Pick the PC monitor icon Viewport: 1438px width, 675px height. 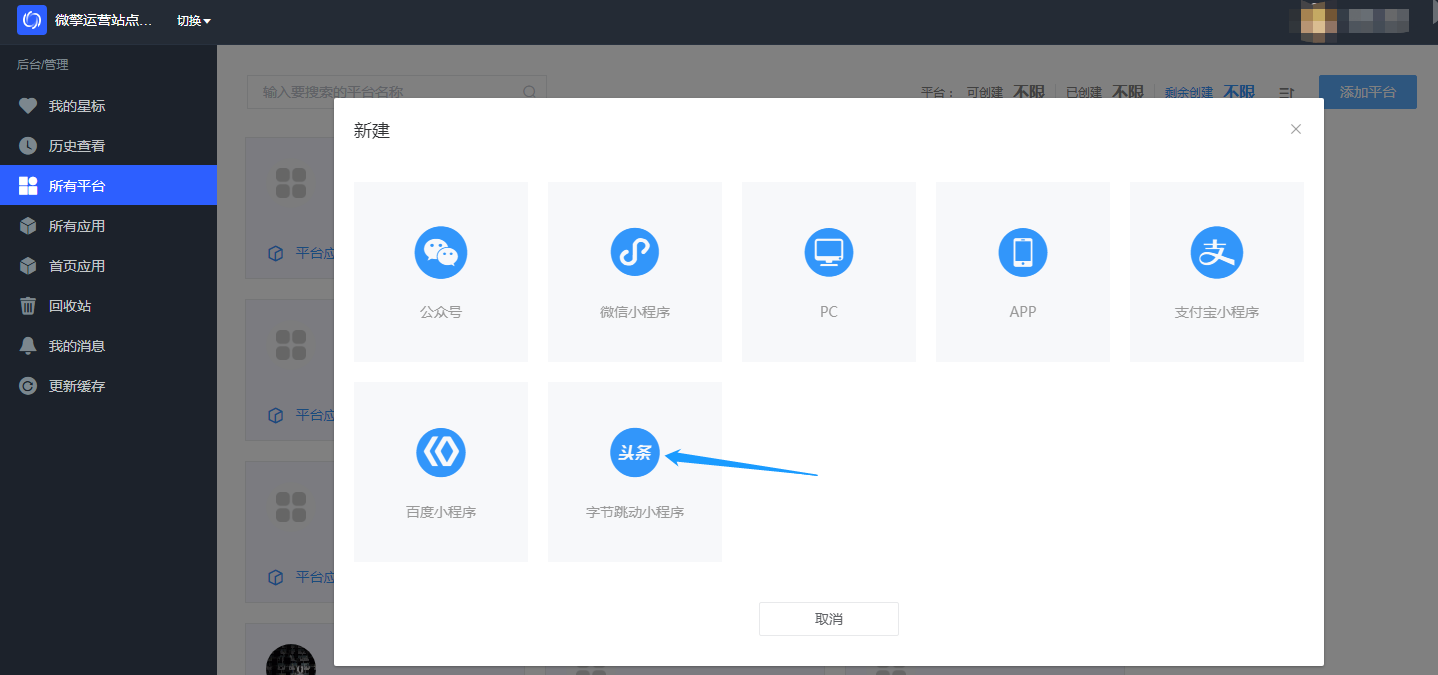(829, 252)
